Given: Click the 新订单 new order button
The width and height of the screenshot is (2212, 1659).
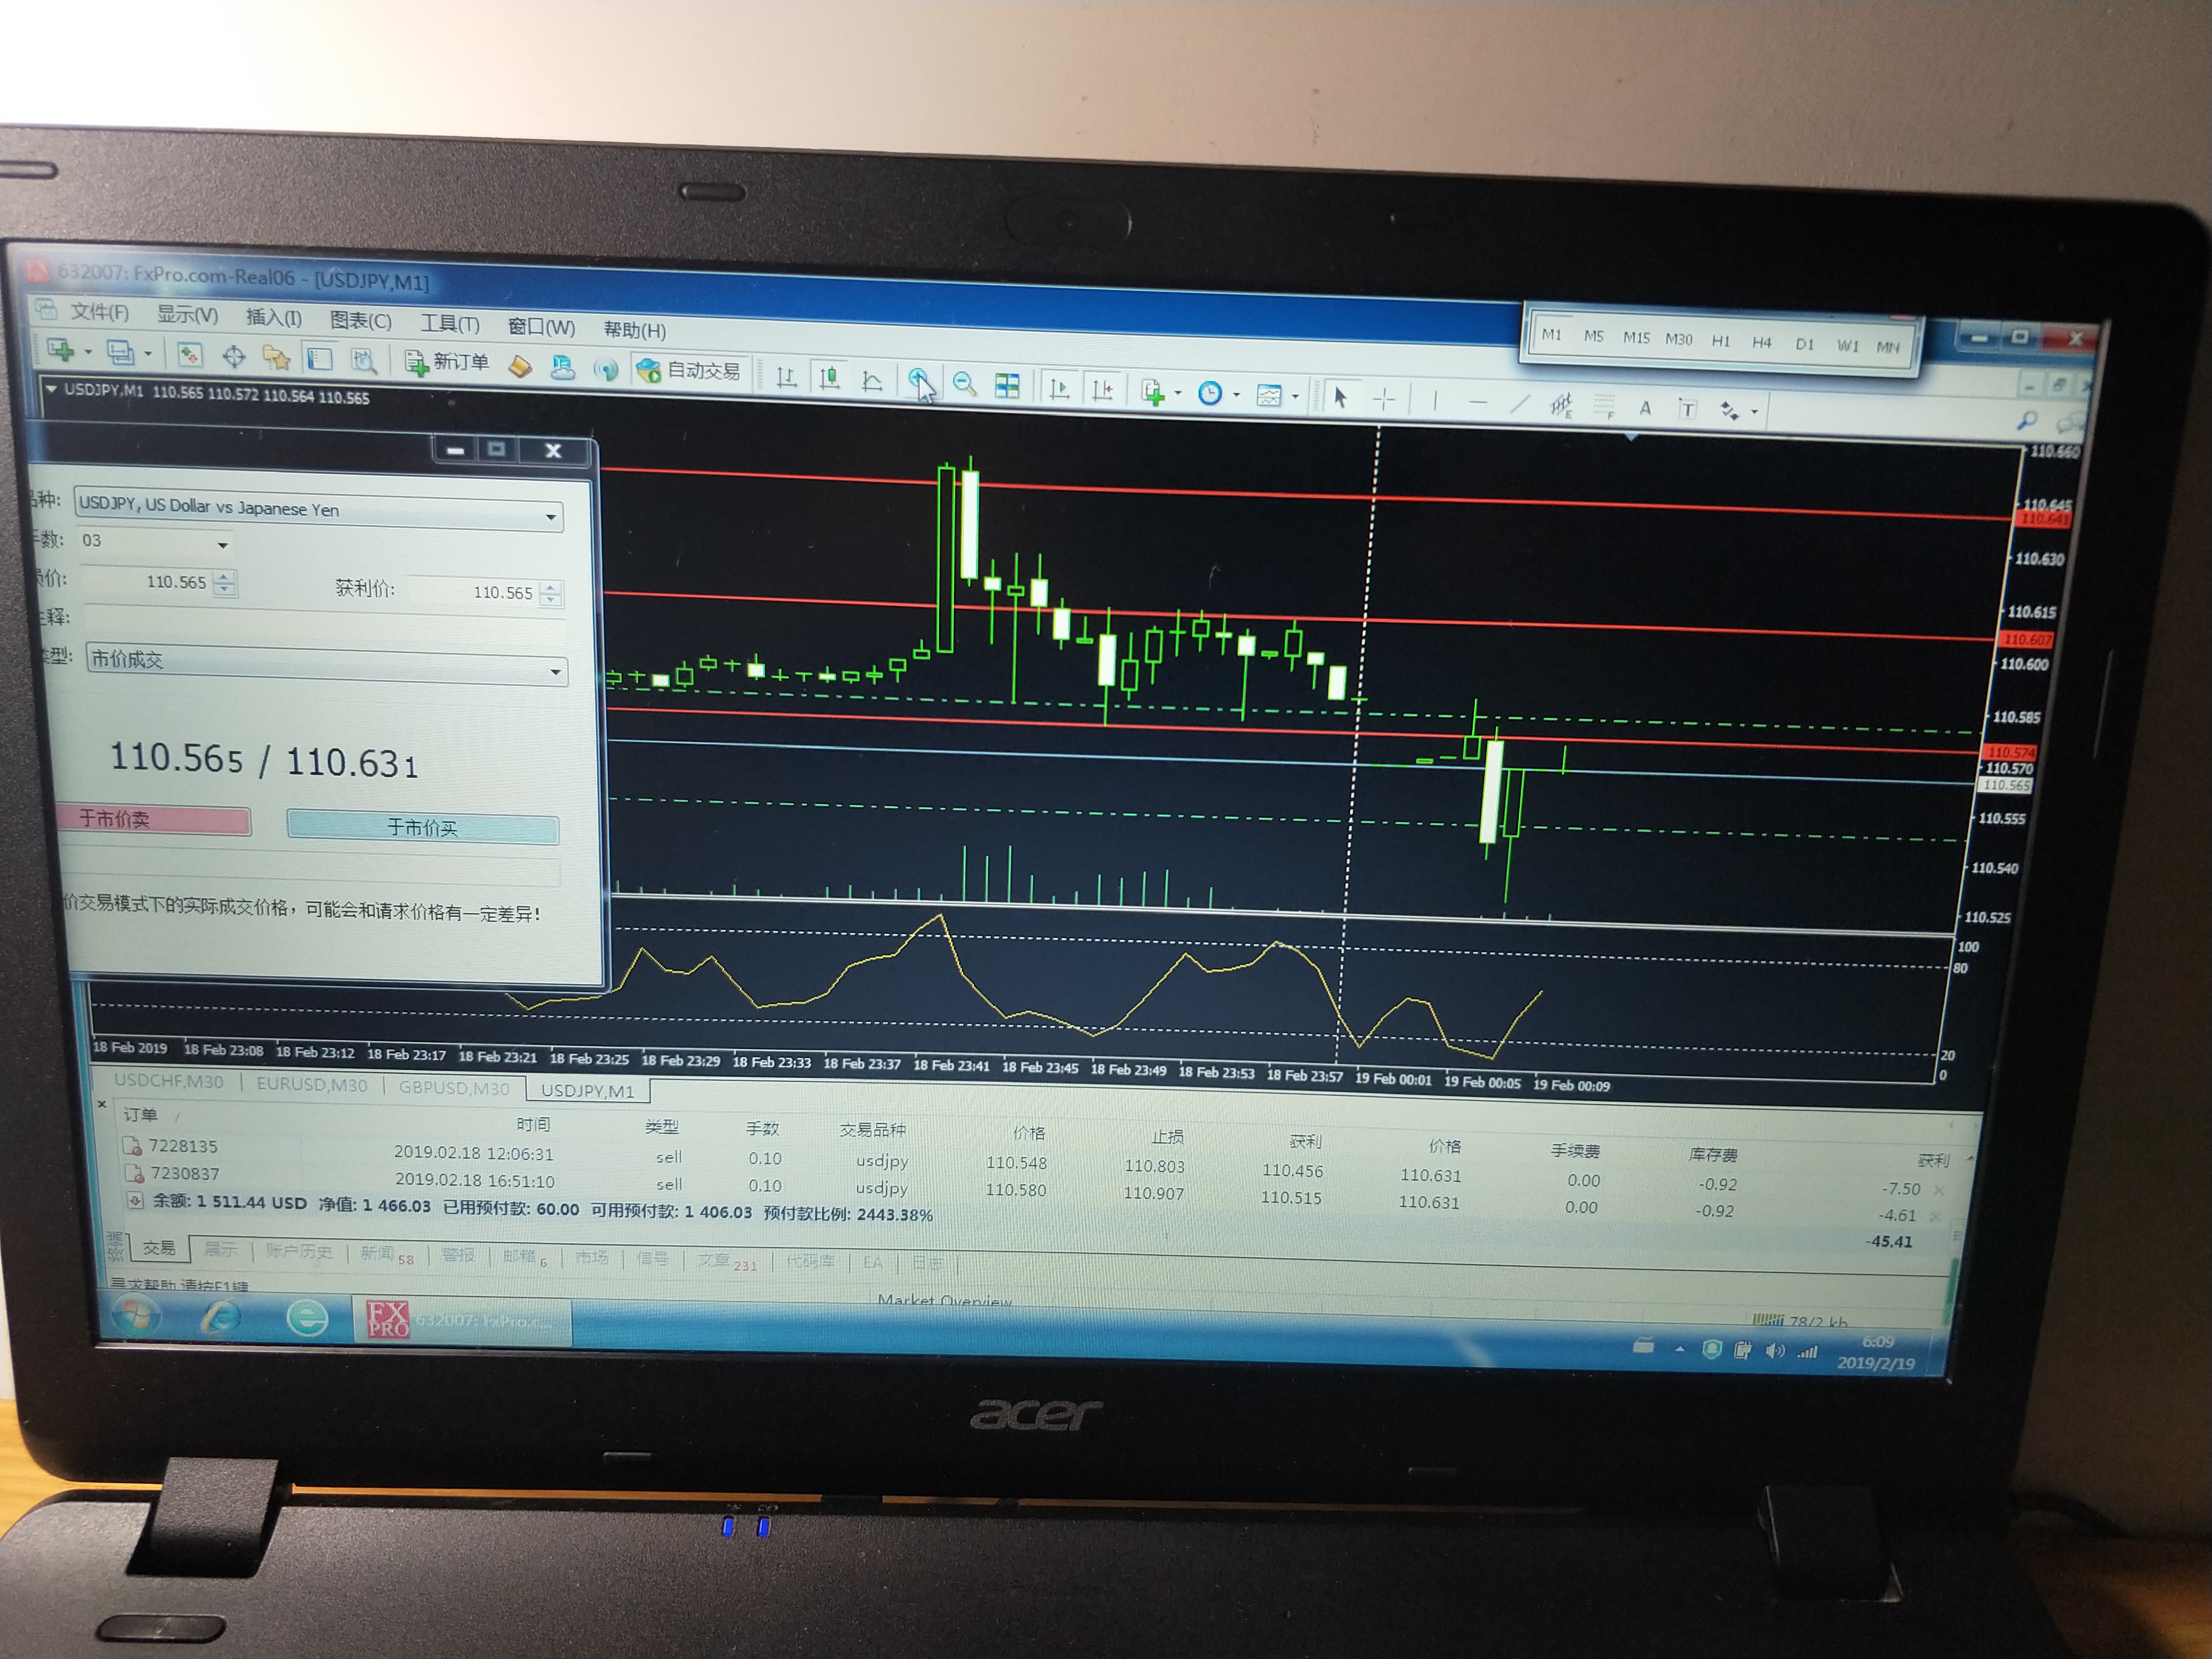Looking at the screenshot, I should tap(447, 362).
